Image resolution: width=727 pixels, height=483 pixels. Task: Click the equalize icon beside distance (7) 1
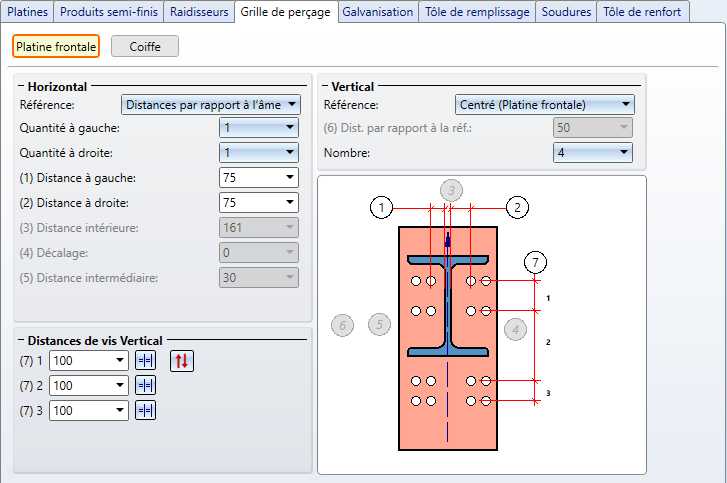pyautogui.click(x=146, y=361)
